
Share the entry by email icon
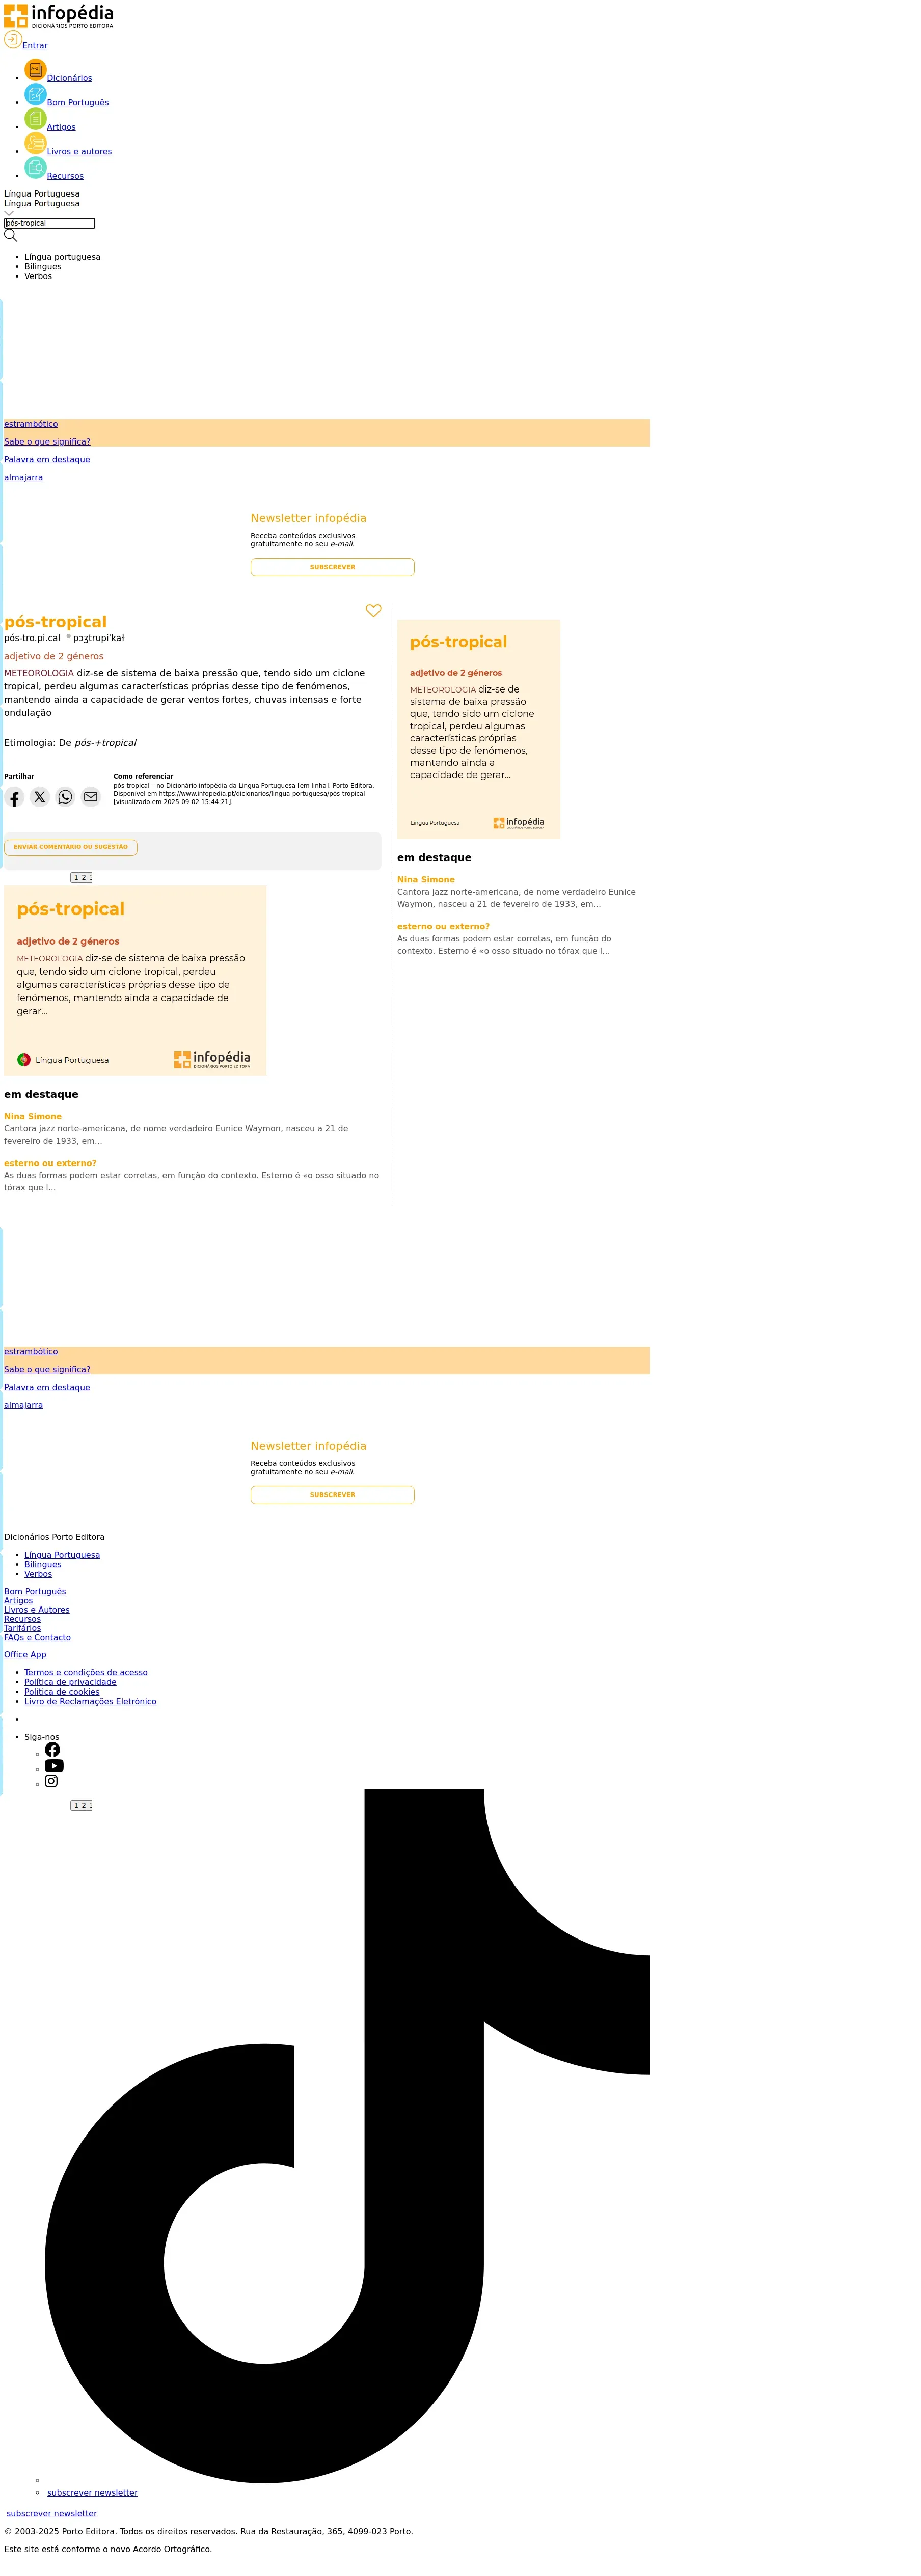[91, 797]
